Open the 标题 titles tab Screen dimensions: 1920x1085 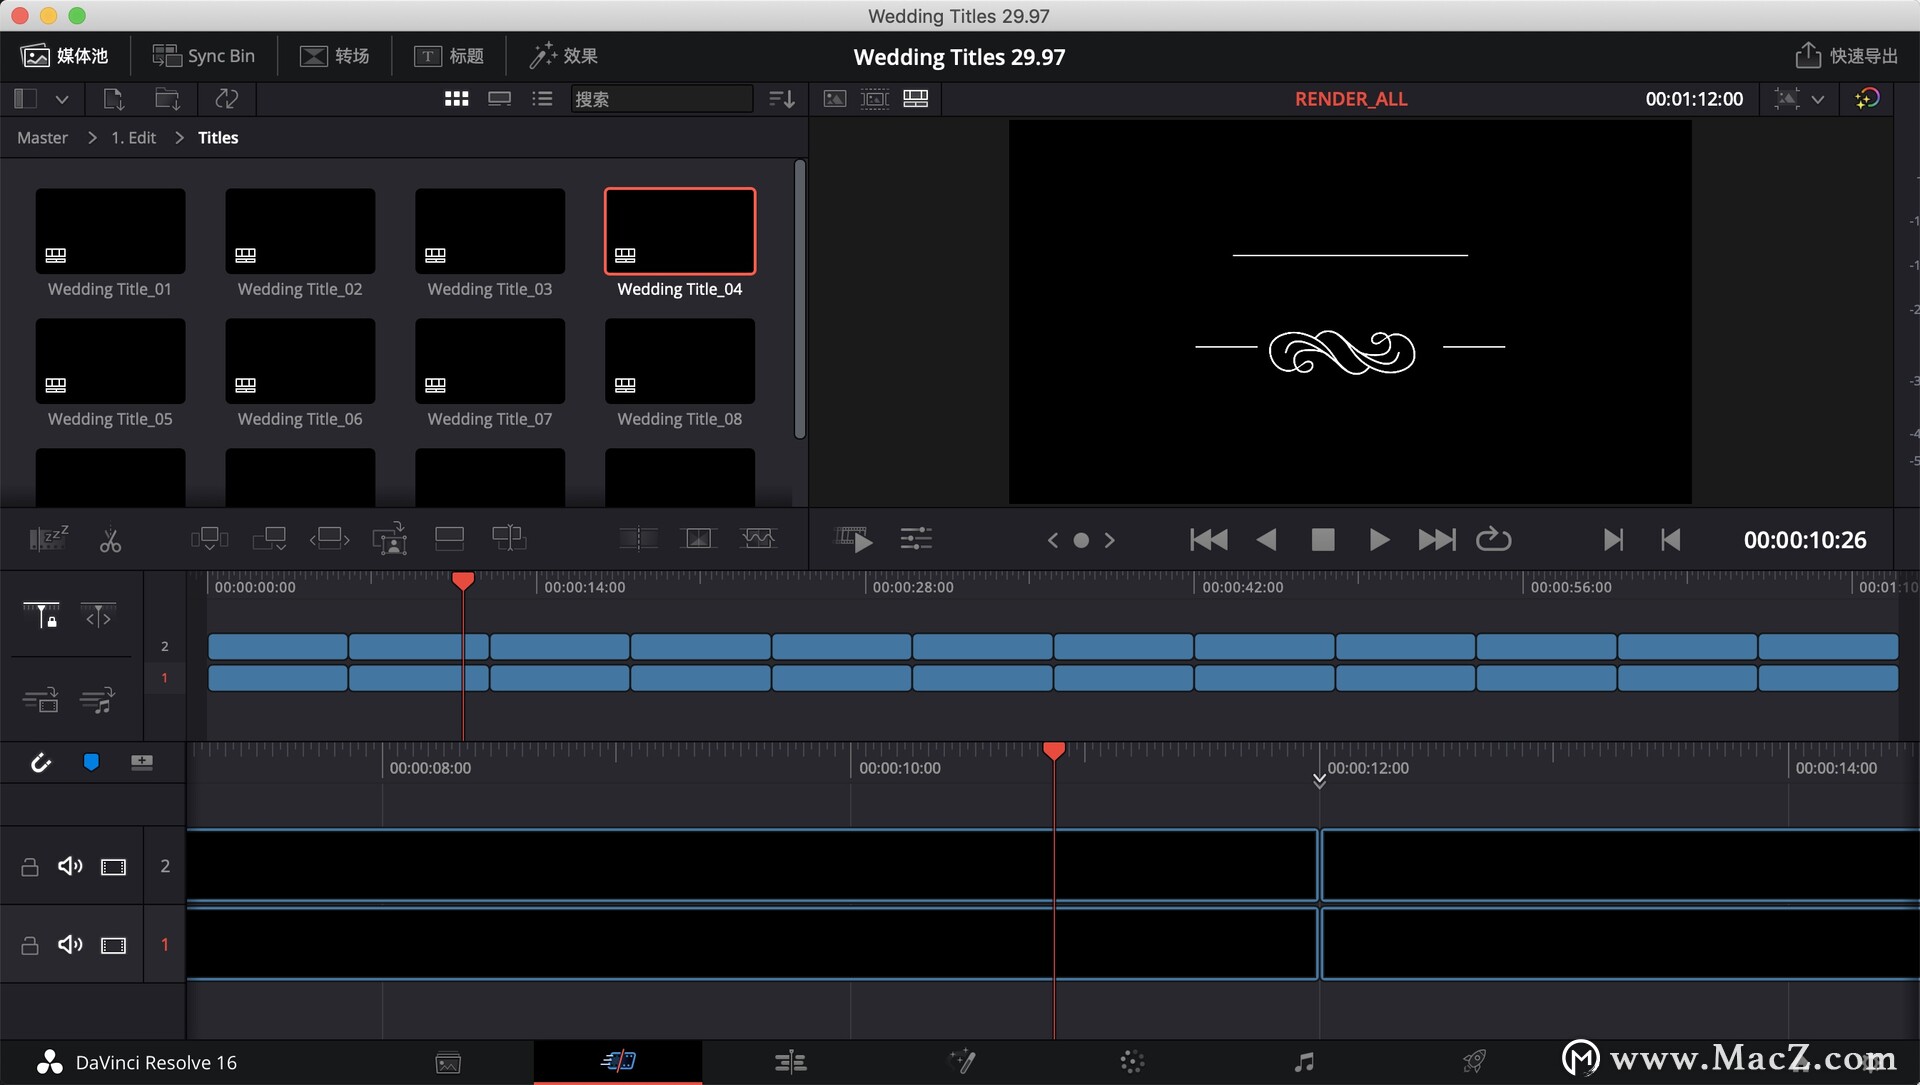click(449, 56)
